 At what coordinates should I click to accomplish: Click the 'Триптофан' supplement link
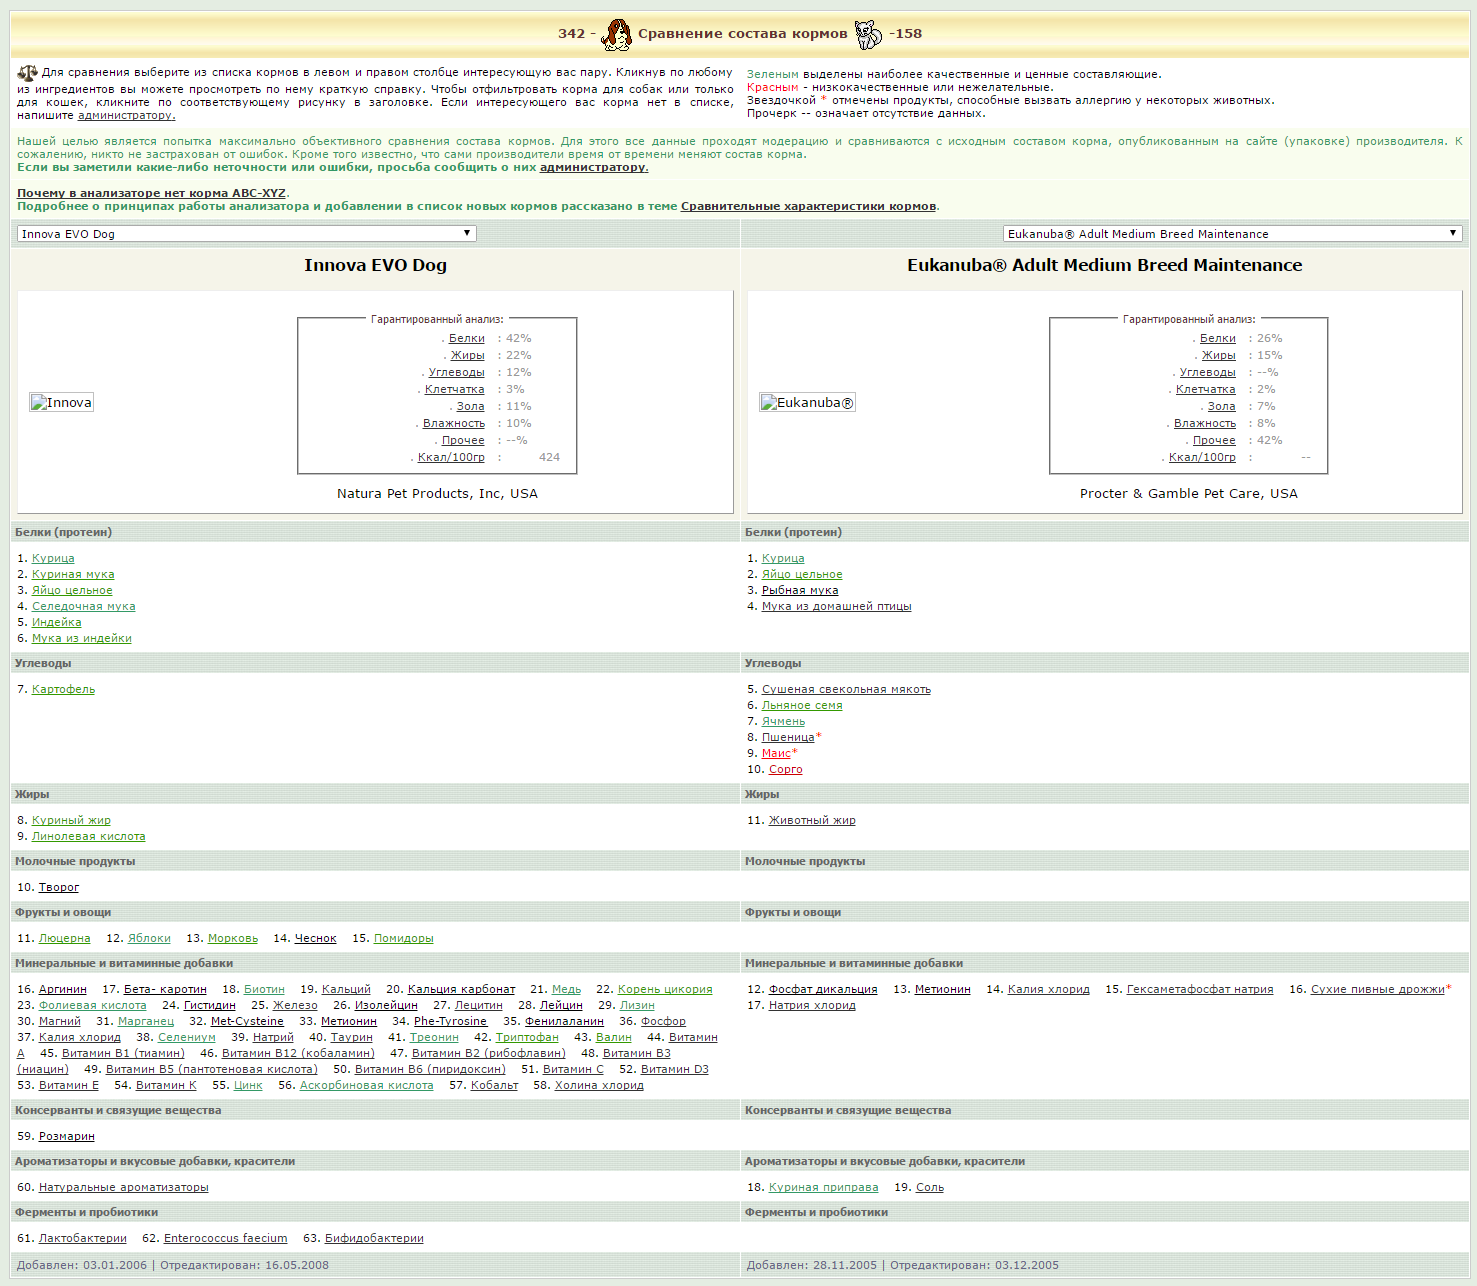527,1038
